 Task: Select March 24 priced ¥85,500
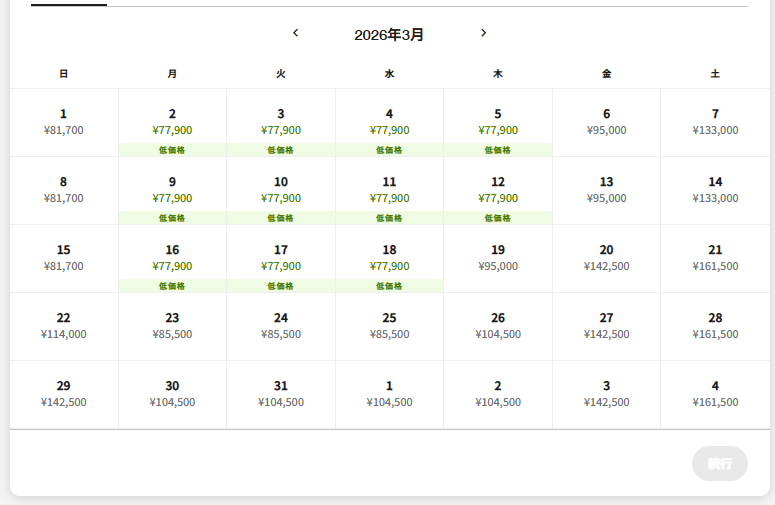pyautogui.click(x=281, y=326)
